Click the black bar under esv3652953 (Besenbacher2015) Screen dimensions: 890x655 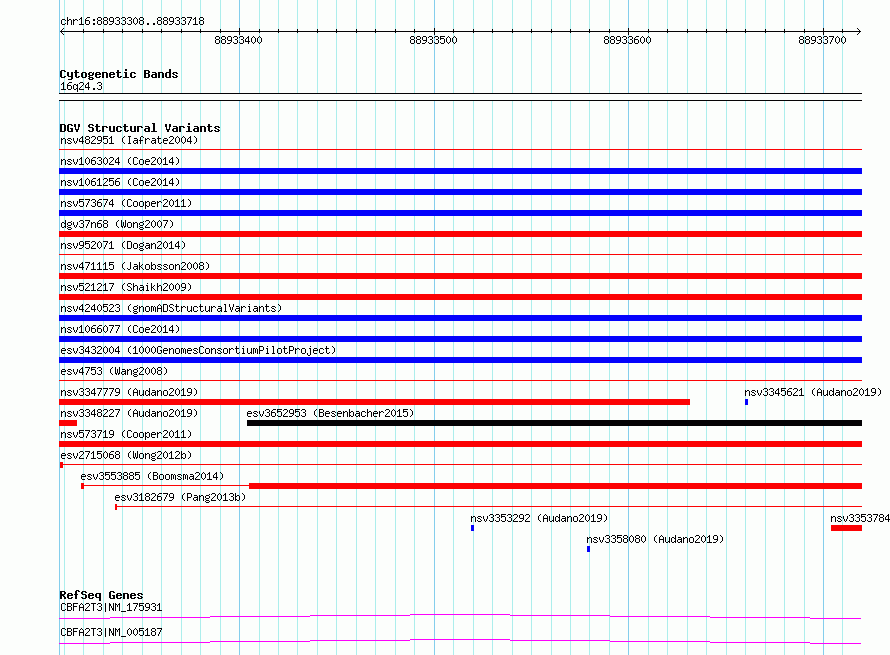[x=555, y=423]
